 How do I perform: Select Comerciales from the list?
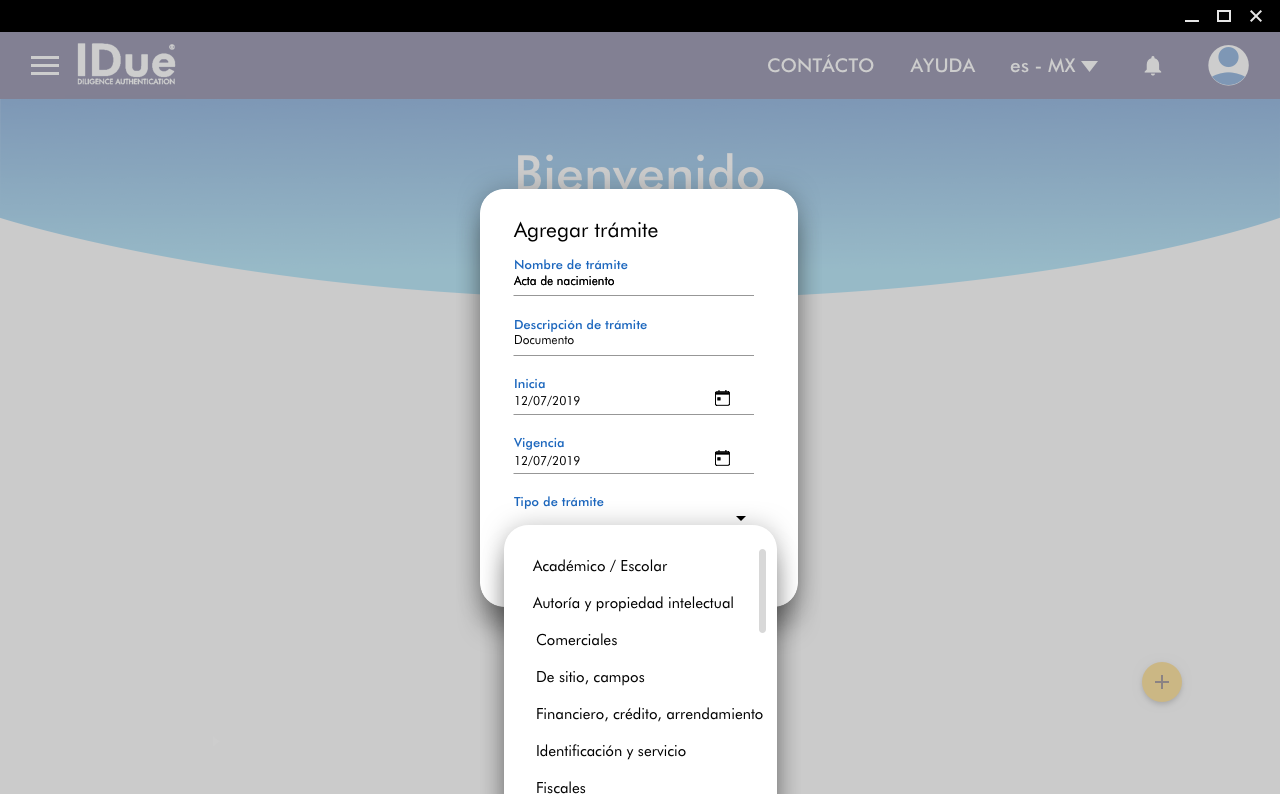(x=577, y=640)
